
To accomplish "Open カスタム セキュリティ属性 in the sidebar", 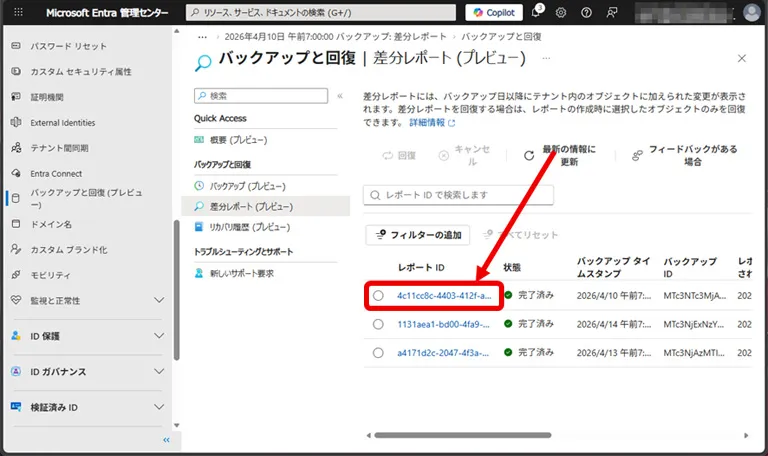I will click(81, 72).
